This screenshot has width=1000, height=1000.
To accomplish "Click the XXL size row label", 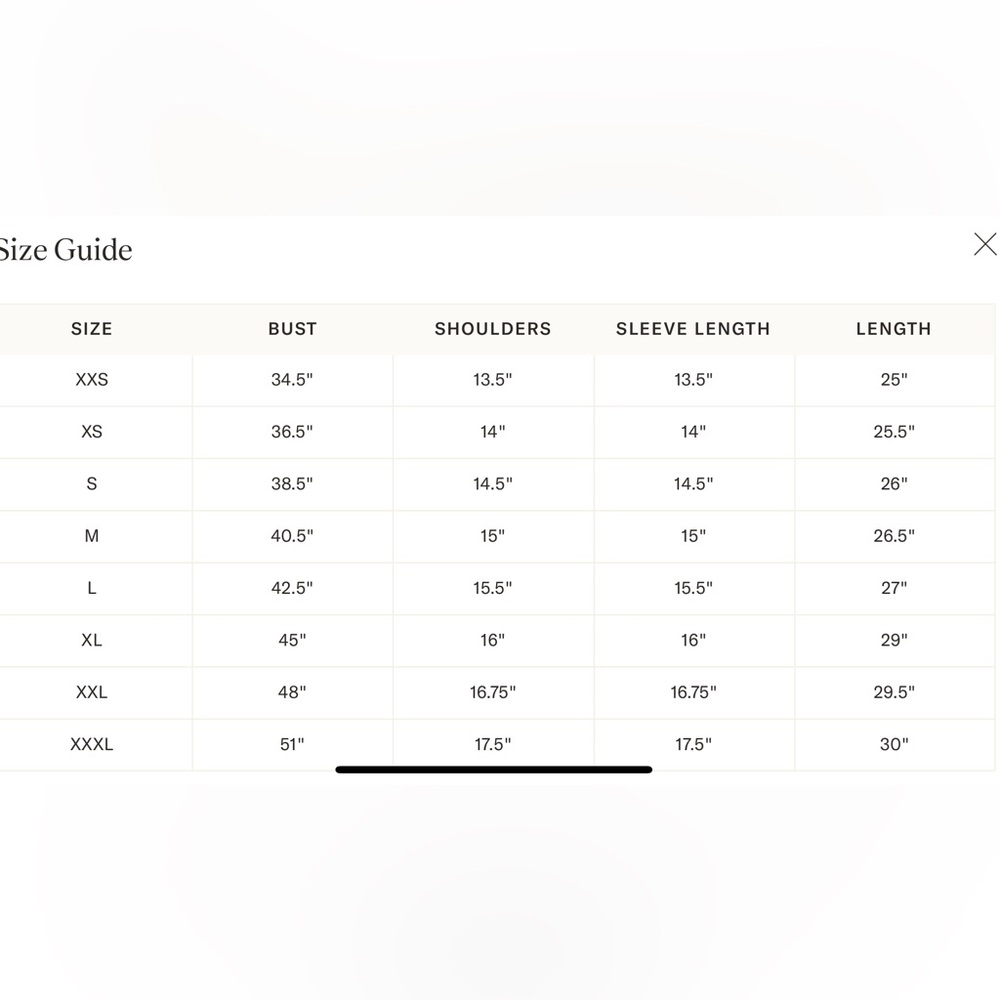I will [92, 693].
